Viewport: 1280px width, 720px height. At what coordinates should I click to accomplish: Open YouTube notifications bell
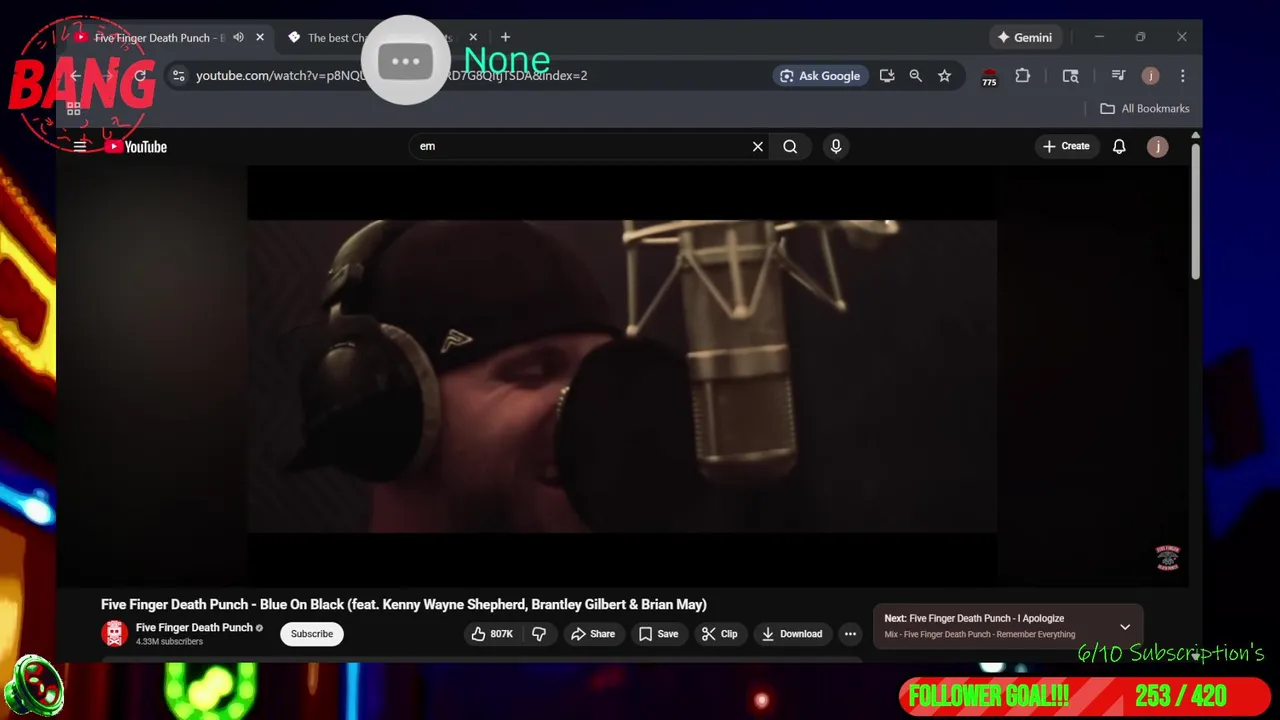(1119, 146)
